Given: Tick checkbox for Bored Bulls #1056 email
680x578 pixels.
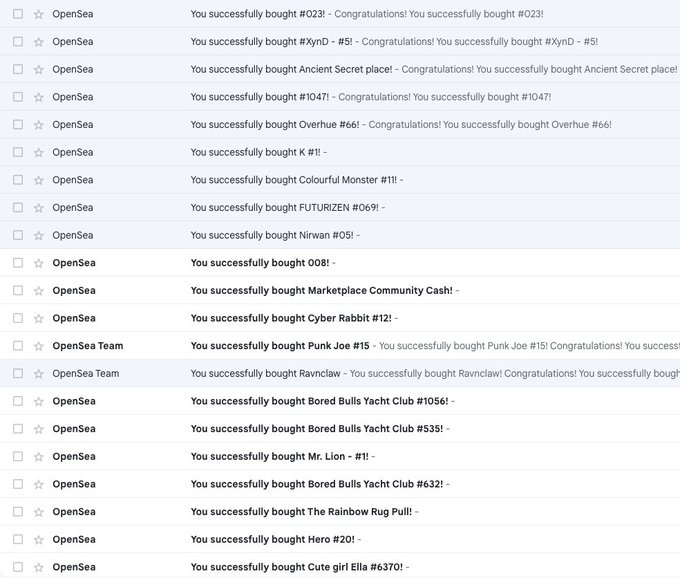Looking at the screenshot, I should coord(18,401).
